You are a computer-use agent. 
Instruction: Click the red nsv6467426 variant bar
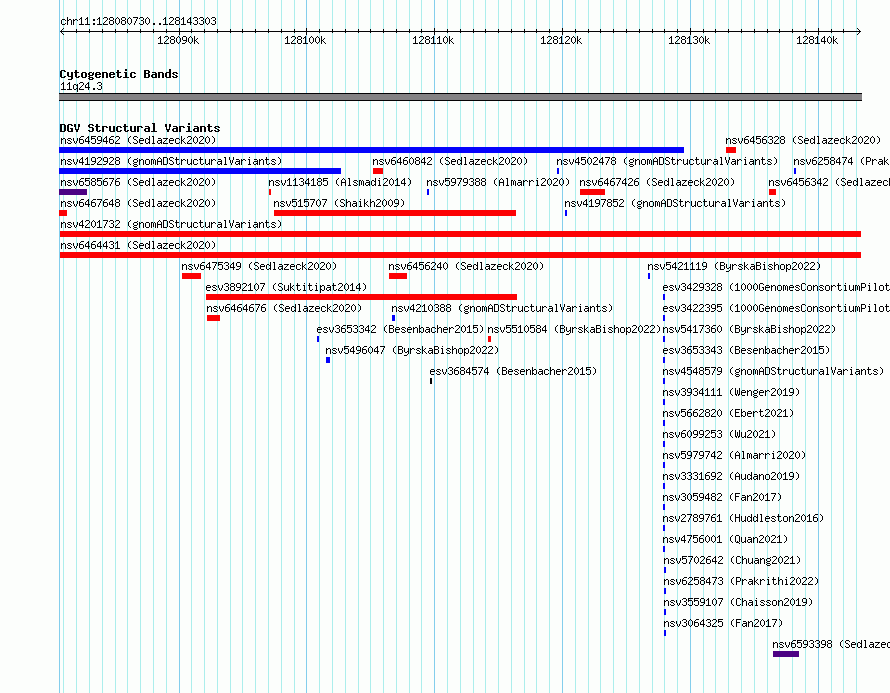coord(592,192)
